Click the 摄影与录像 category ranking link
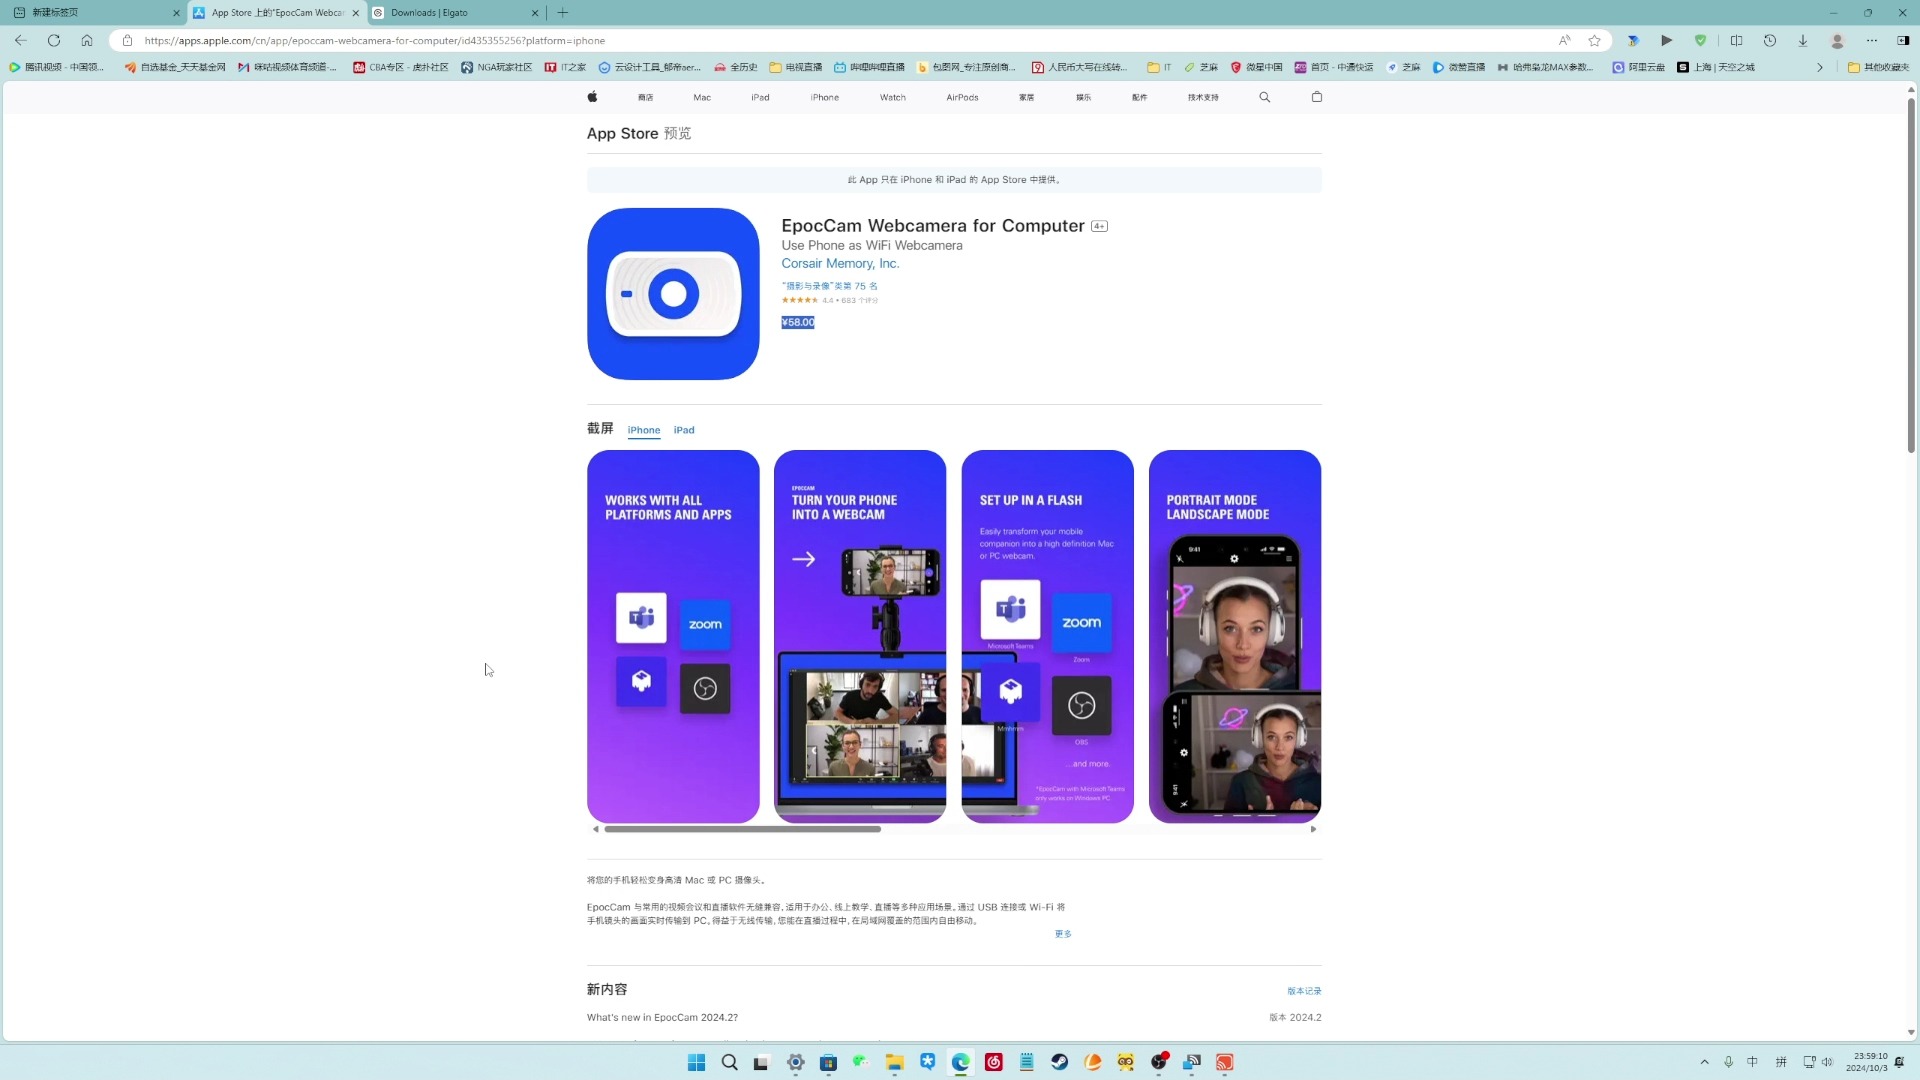The image size is (1920, 1080). pos(829,286)
